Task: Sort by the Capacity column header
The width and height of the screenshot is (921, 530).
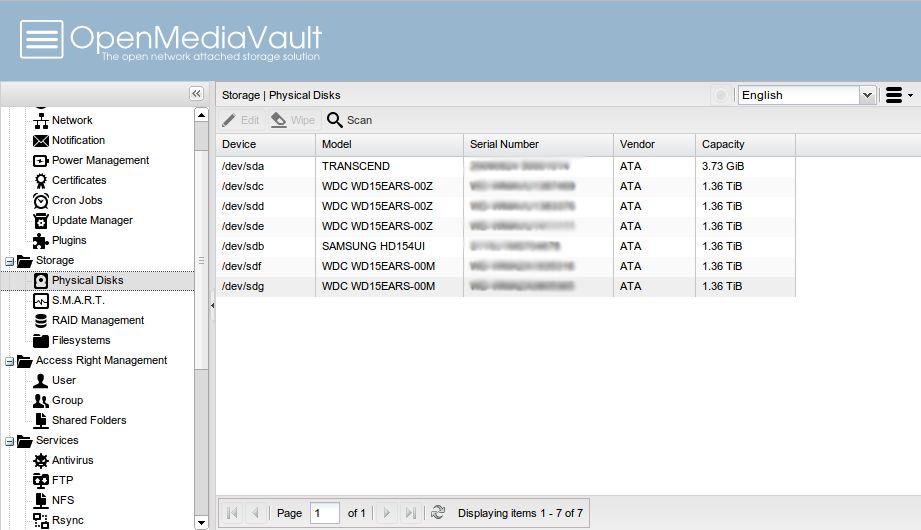Action: (x=745, y=145)
